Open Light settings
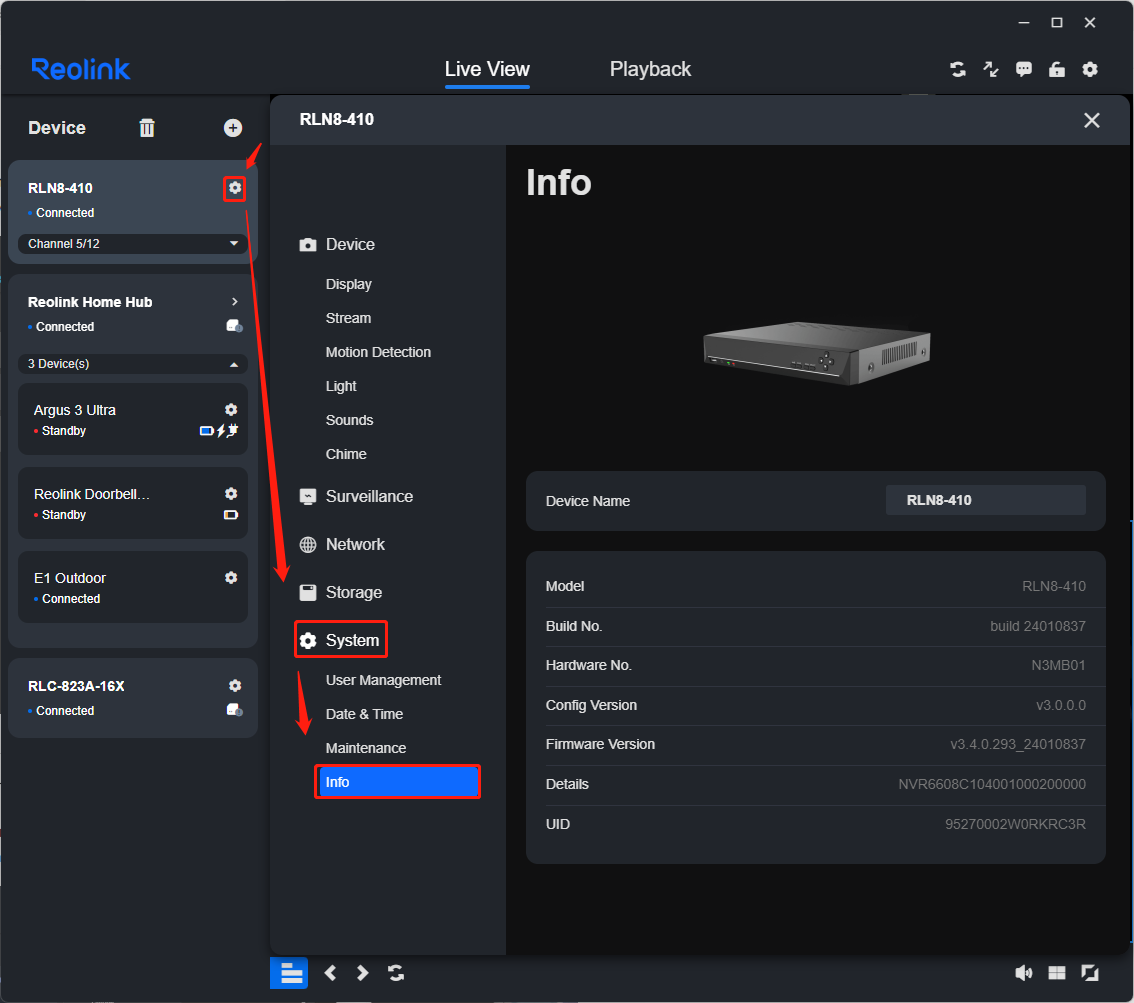 341,386
